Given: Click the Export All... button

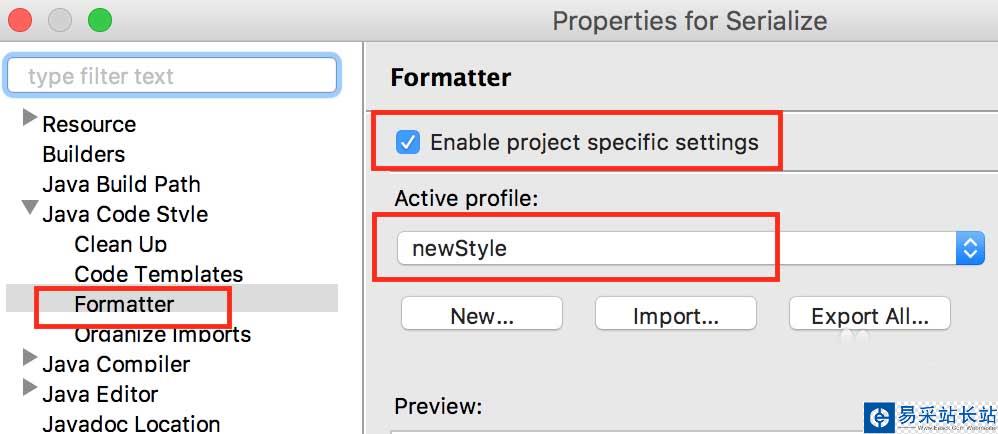Looking at the screenshot, I should tap(869, 316).
